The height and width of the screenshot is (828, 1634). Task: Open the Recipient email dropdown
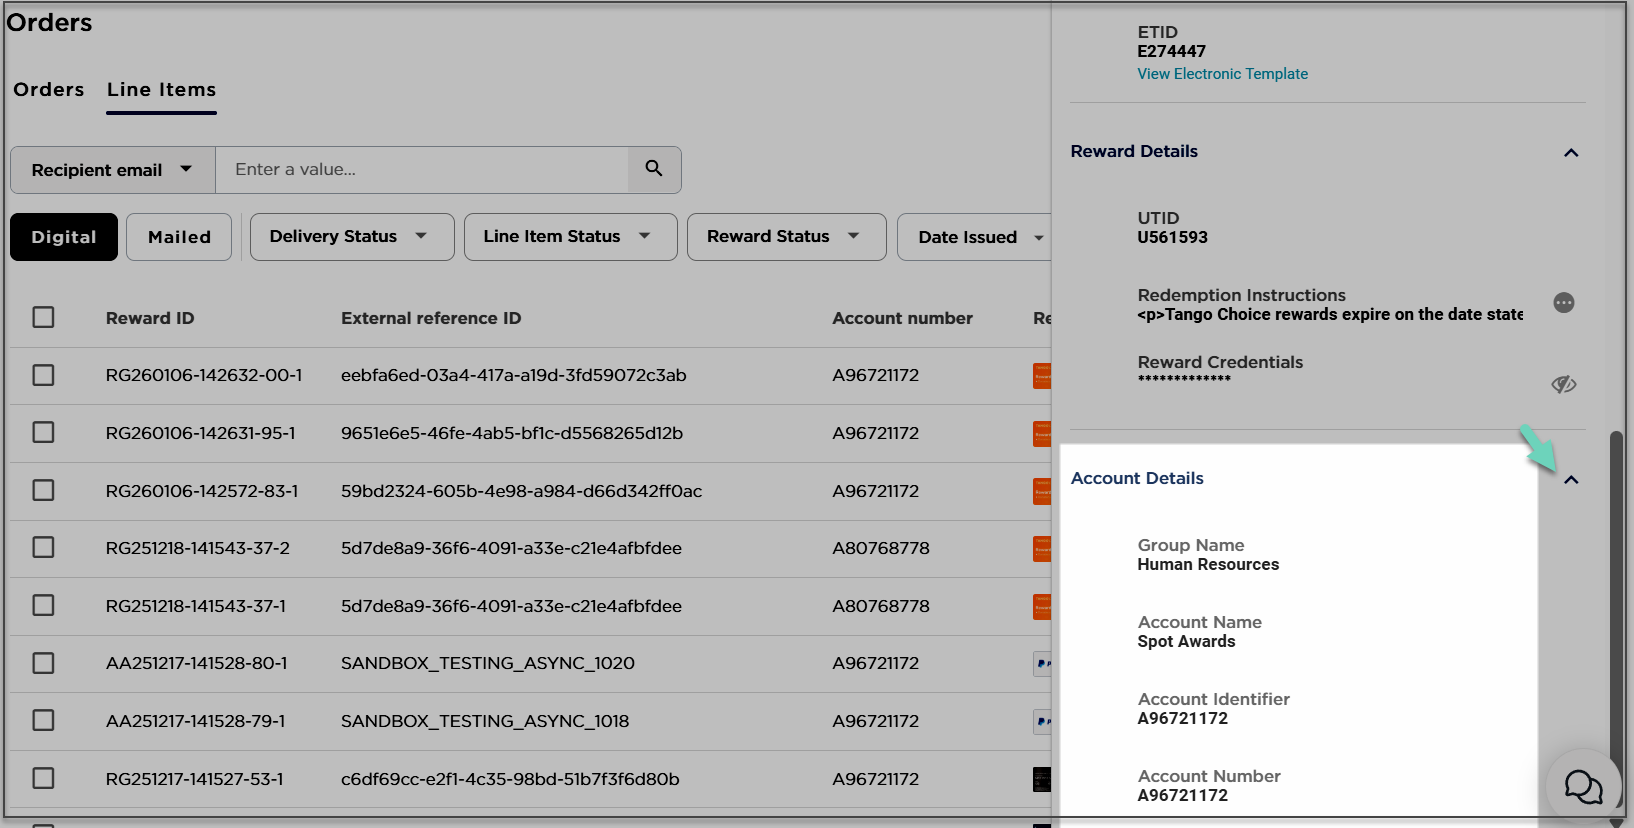112,170
